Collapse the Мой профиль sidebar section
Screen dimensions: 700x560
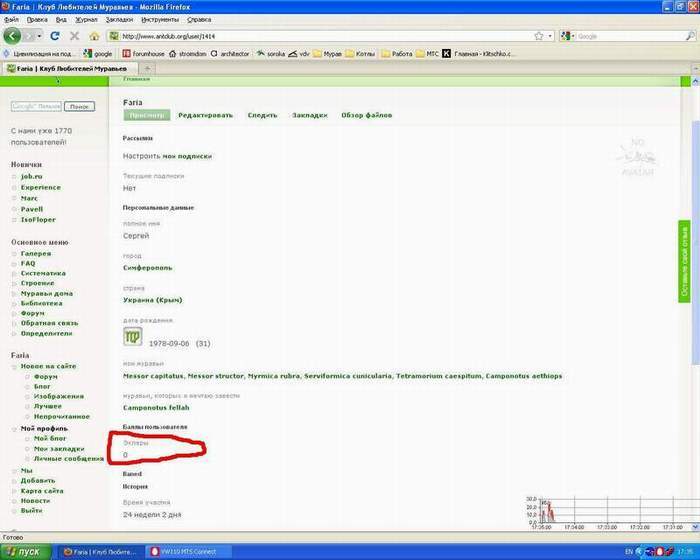(42, 428)
